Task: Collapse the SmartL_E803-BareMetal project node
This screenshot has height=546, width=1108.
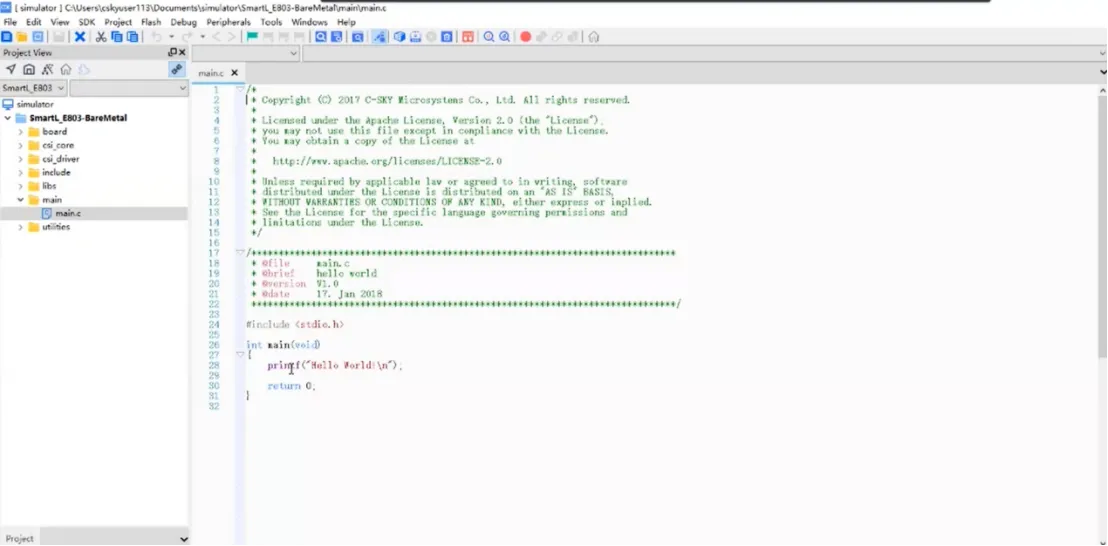Action: (x=8, y=118)
